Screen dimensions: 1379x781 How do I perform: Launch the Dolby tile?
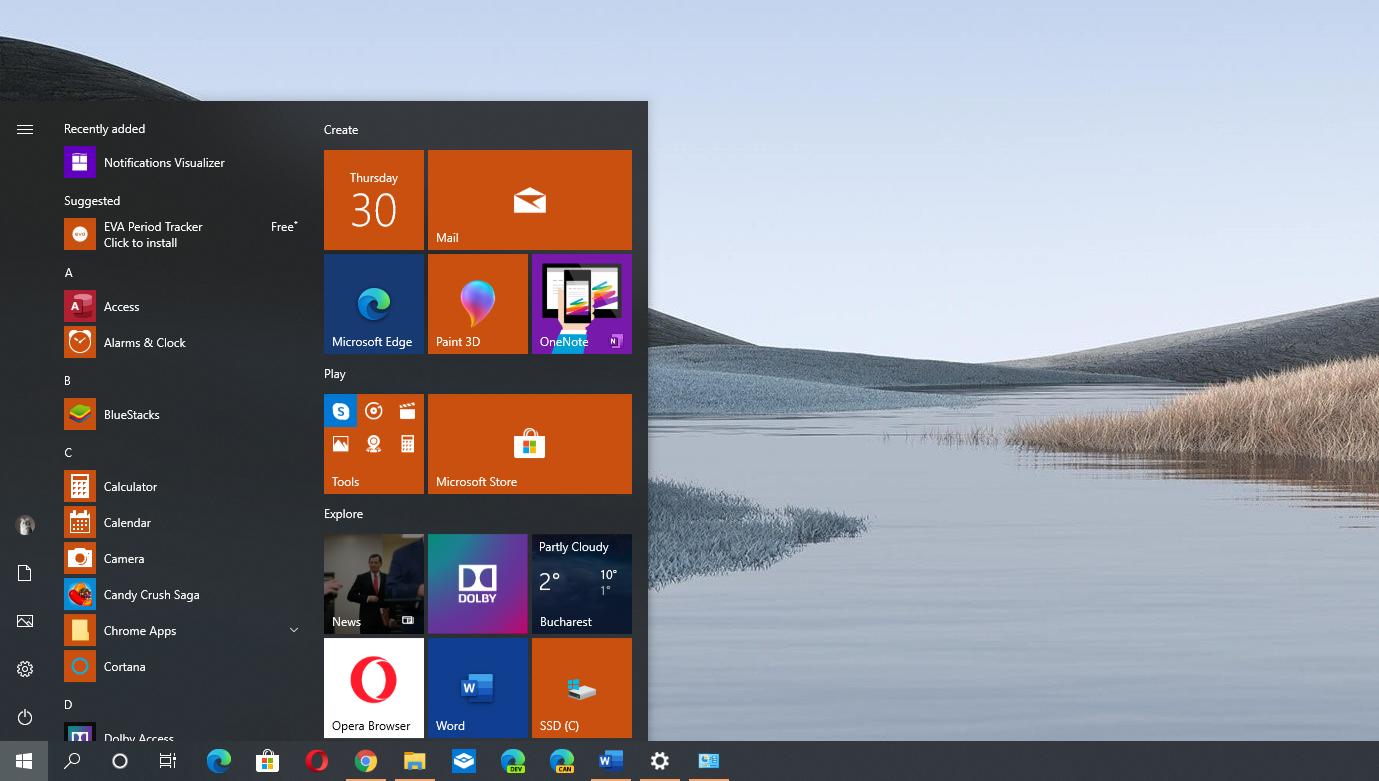pos(478,584)
